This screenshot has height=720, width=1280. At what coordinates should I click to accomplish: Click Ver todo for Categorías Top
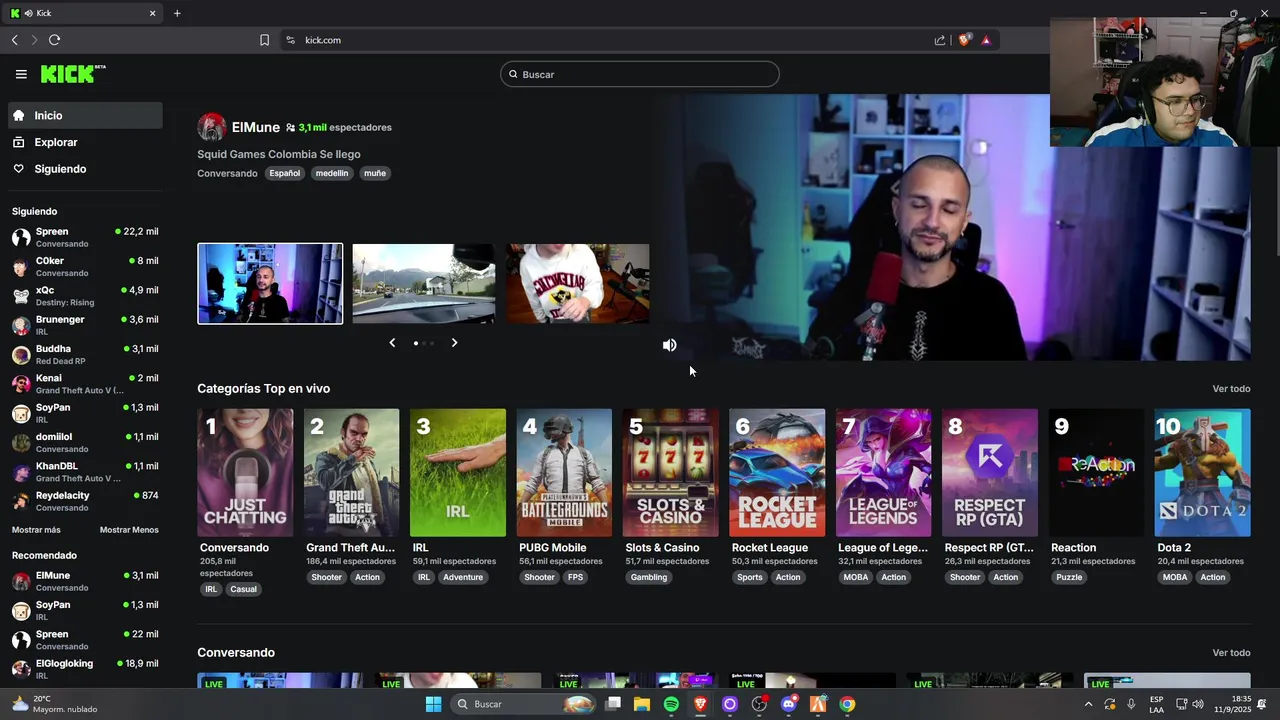1231,389
